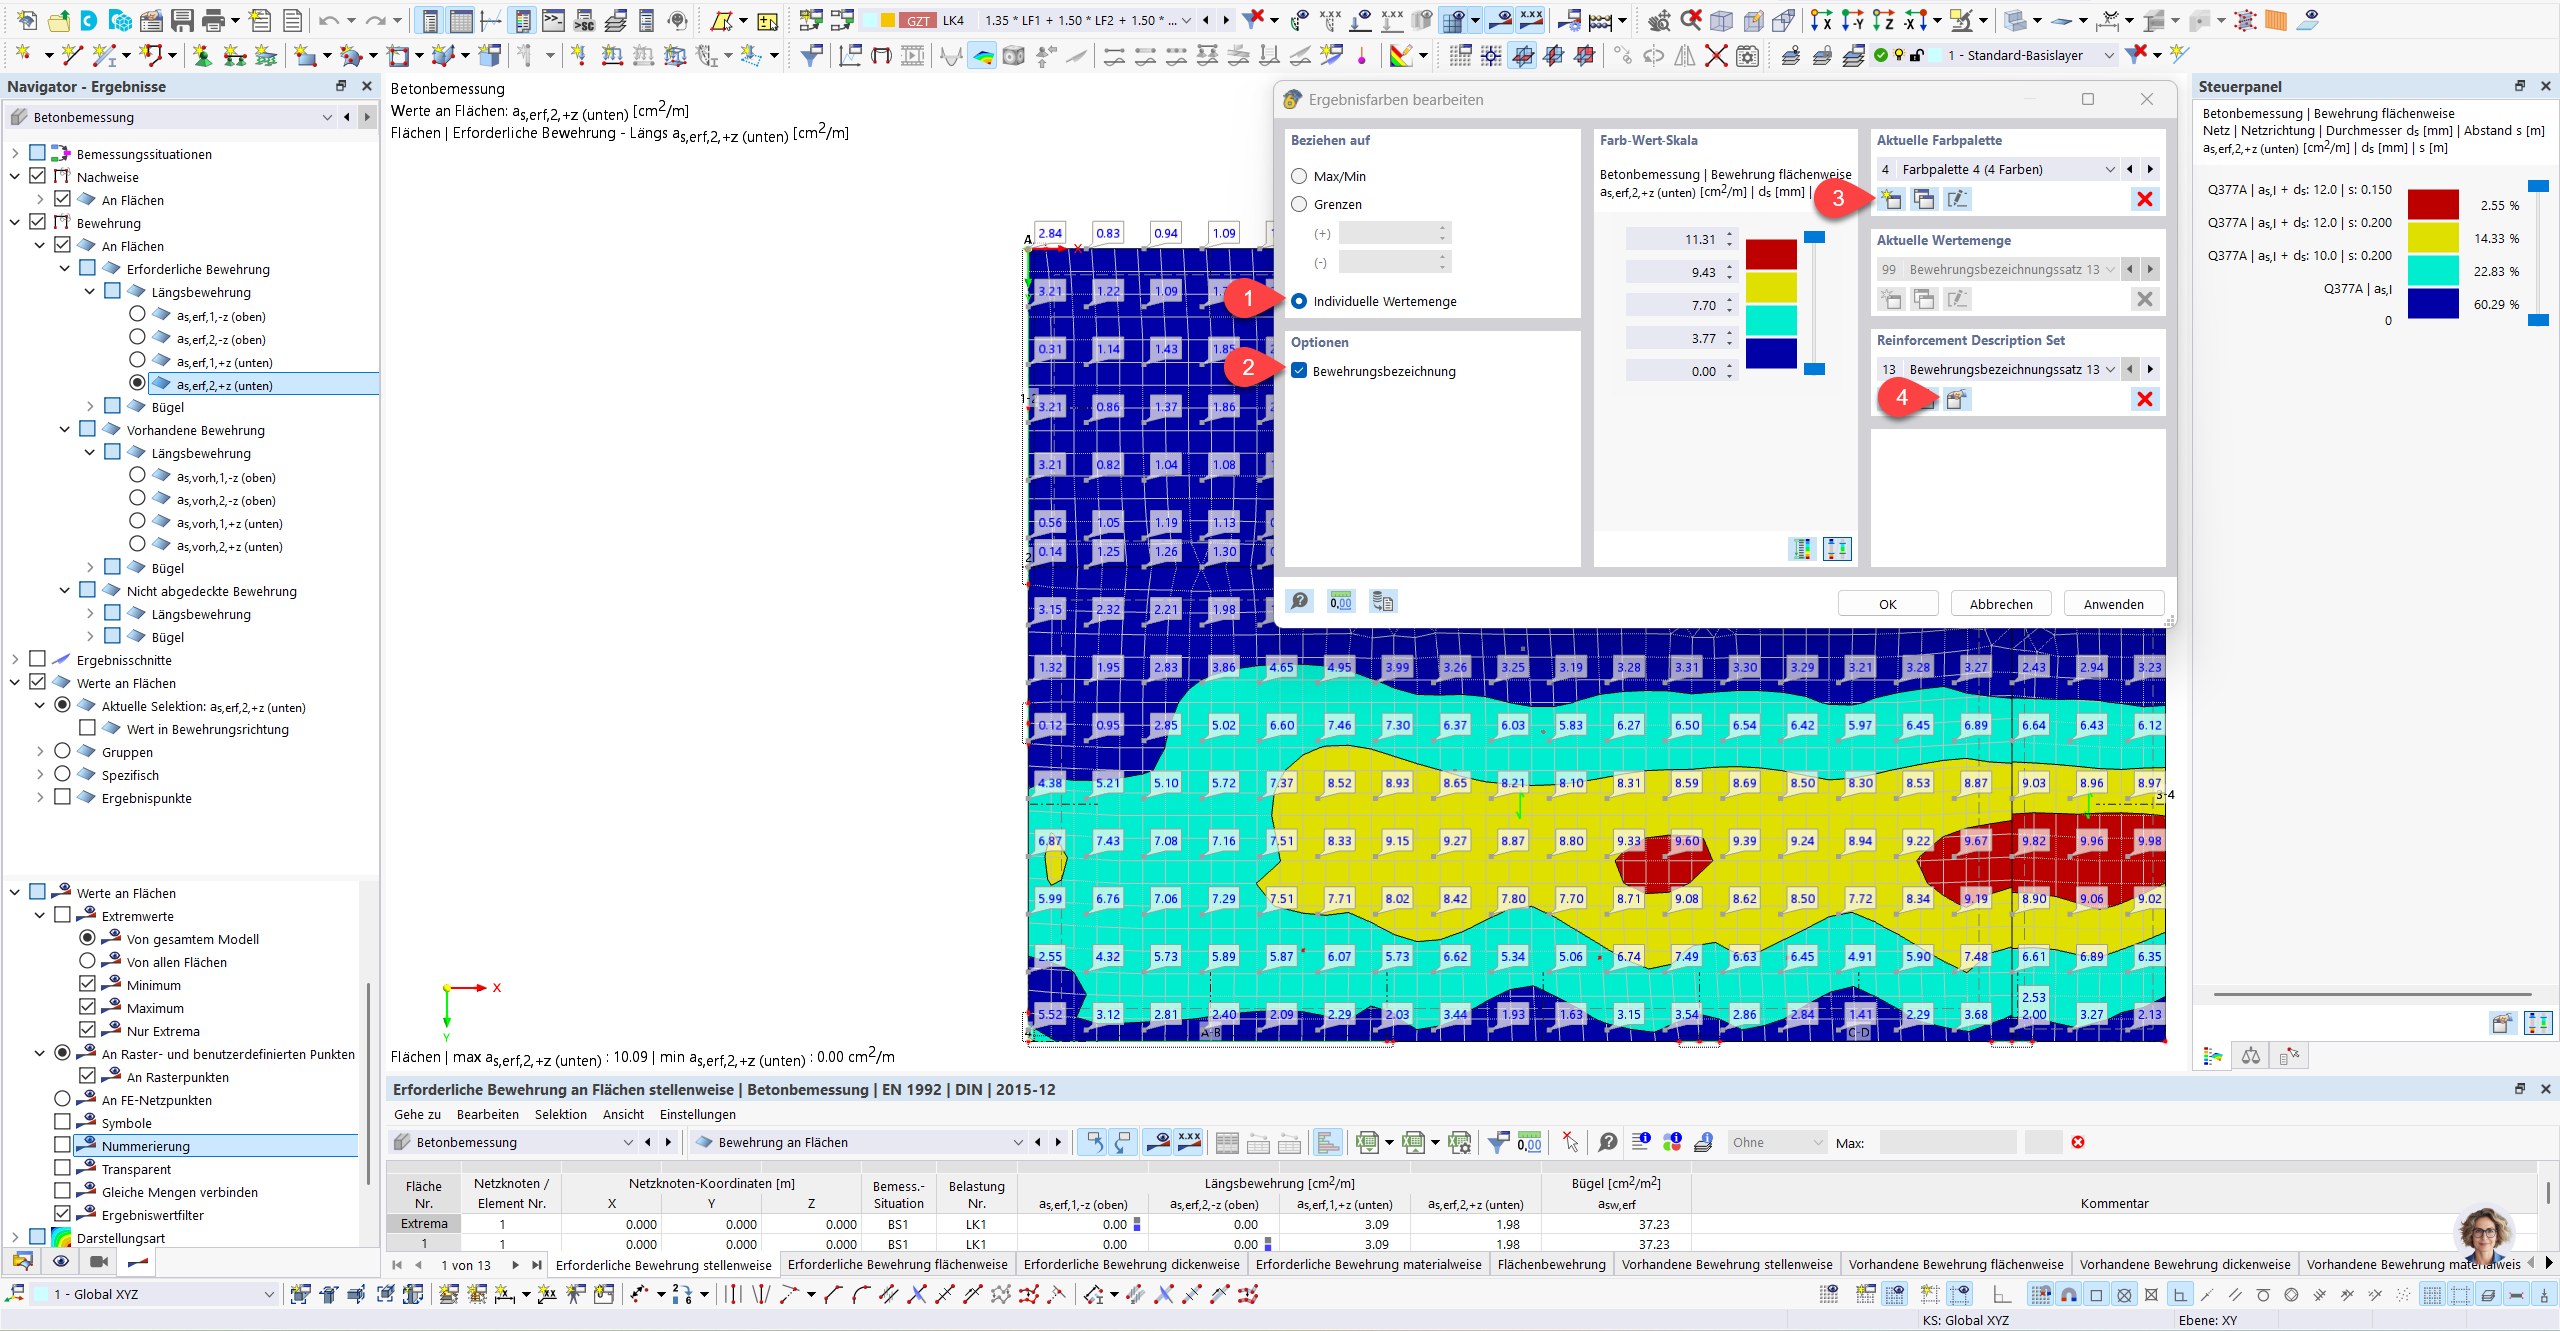Click decimal places icon in dialog footer
The width and height of the screenshot is (2560, 1331).
1340,601
